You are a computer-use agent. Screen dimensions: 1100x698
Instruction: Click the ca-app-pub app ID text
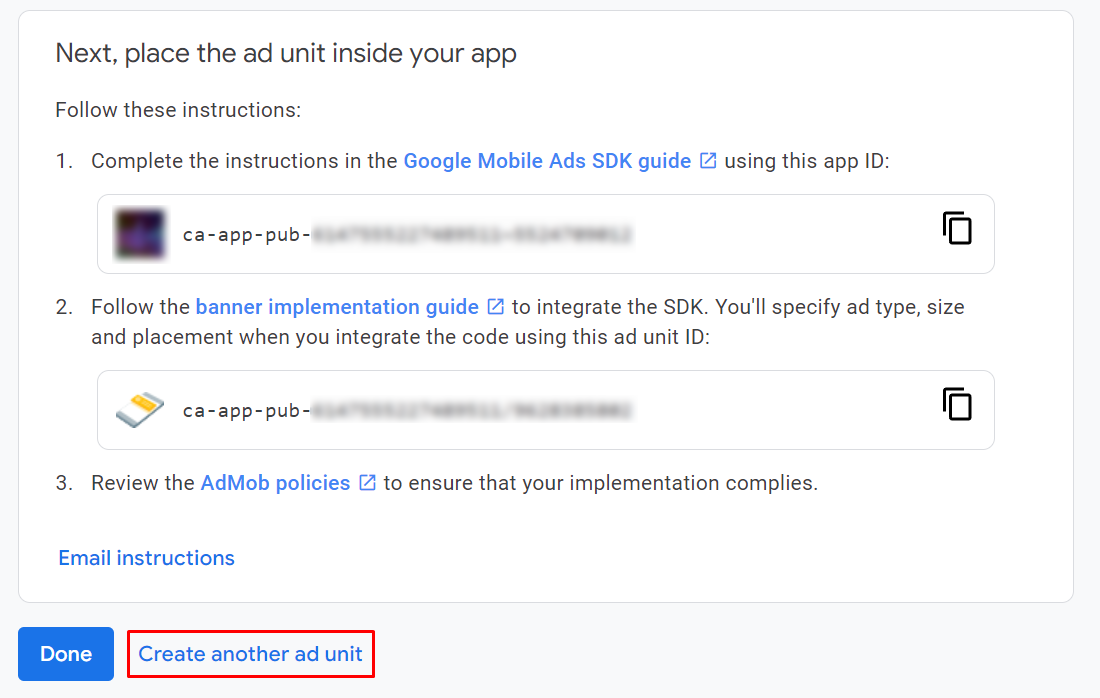406,235
